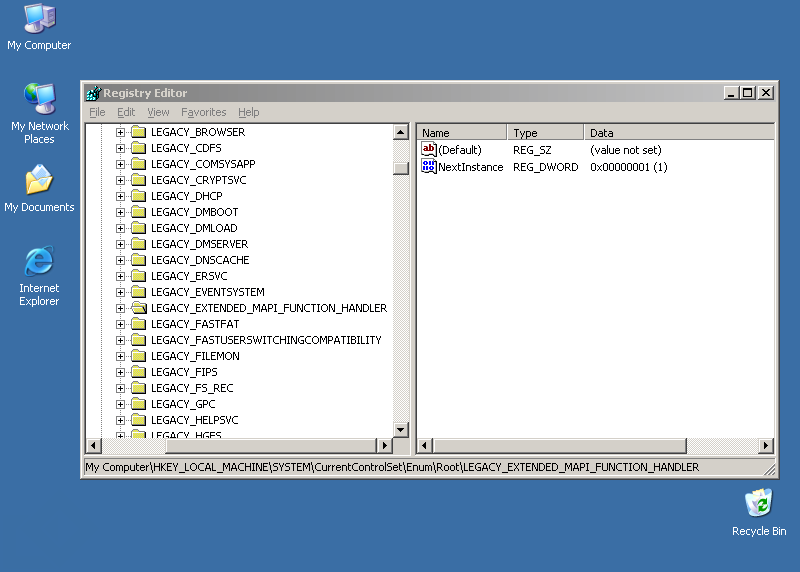Click tree pane scroll down arrow
The height and width of the screenshot is (572, 800).
[x=401, y=430]
